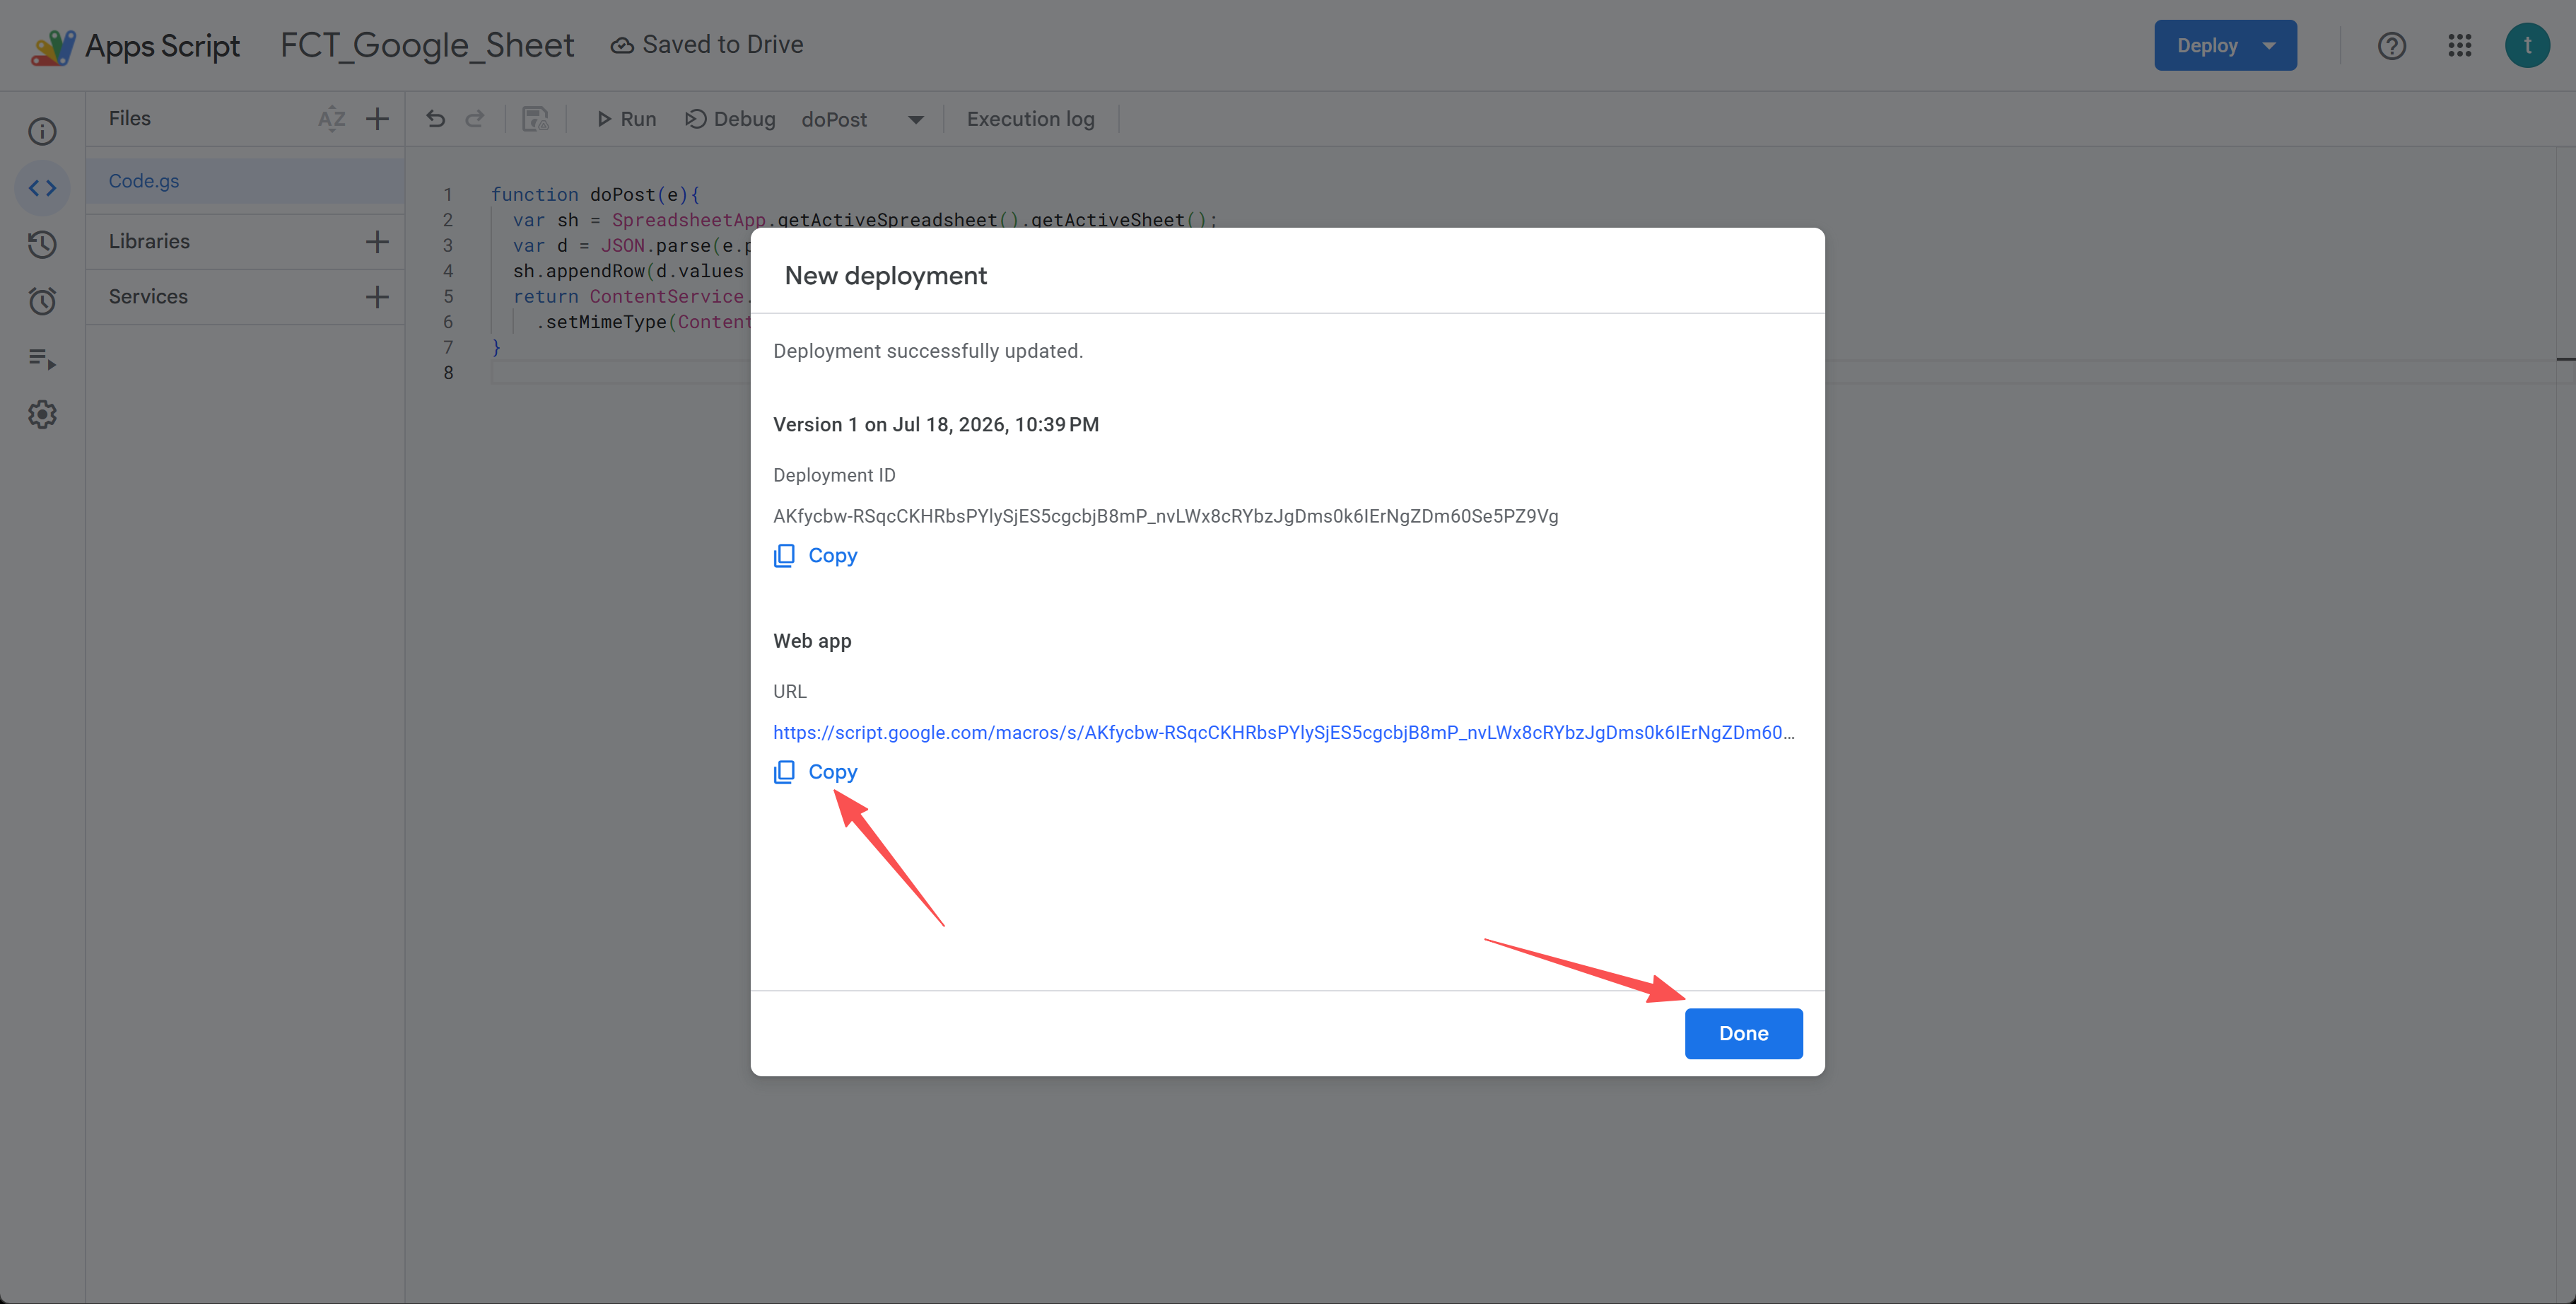Screen dimensions: 2576x1304
Task: Open the Execution log
Action: point(1030,119)
